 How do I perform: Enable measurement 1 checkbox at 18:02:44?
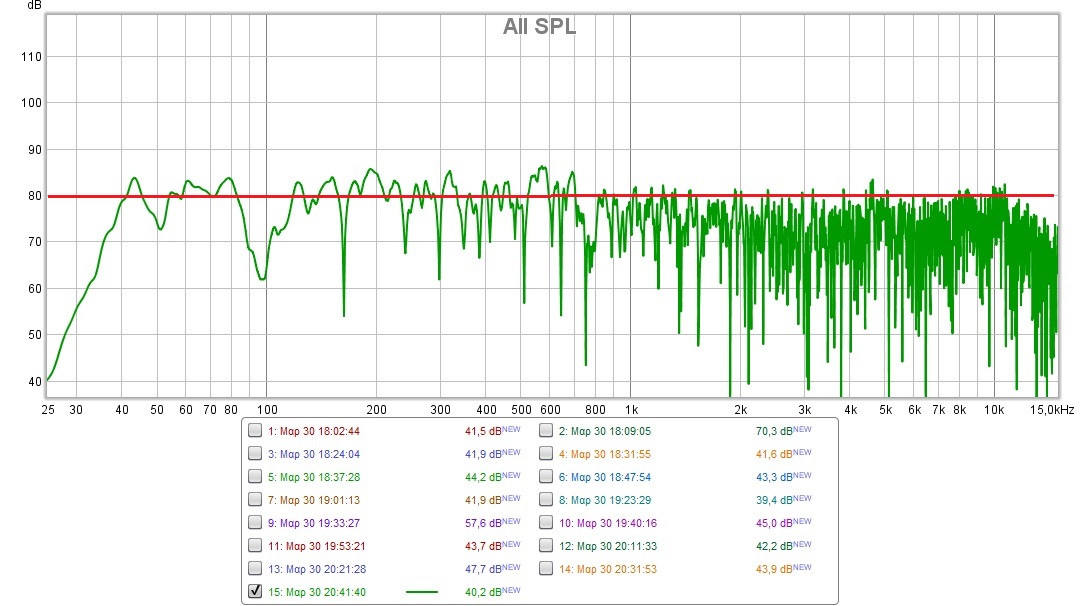(255, 431)
